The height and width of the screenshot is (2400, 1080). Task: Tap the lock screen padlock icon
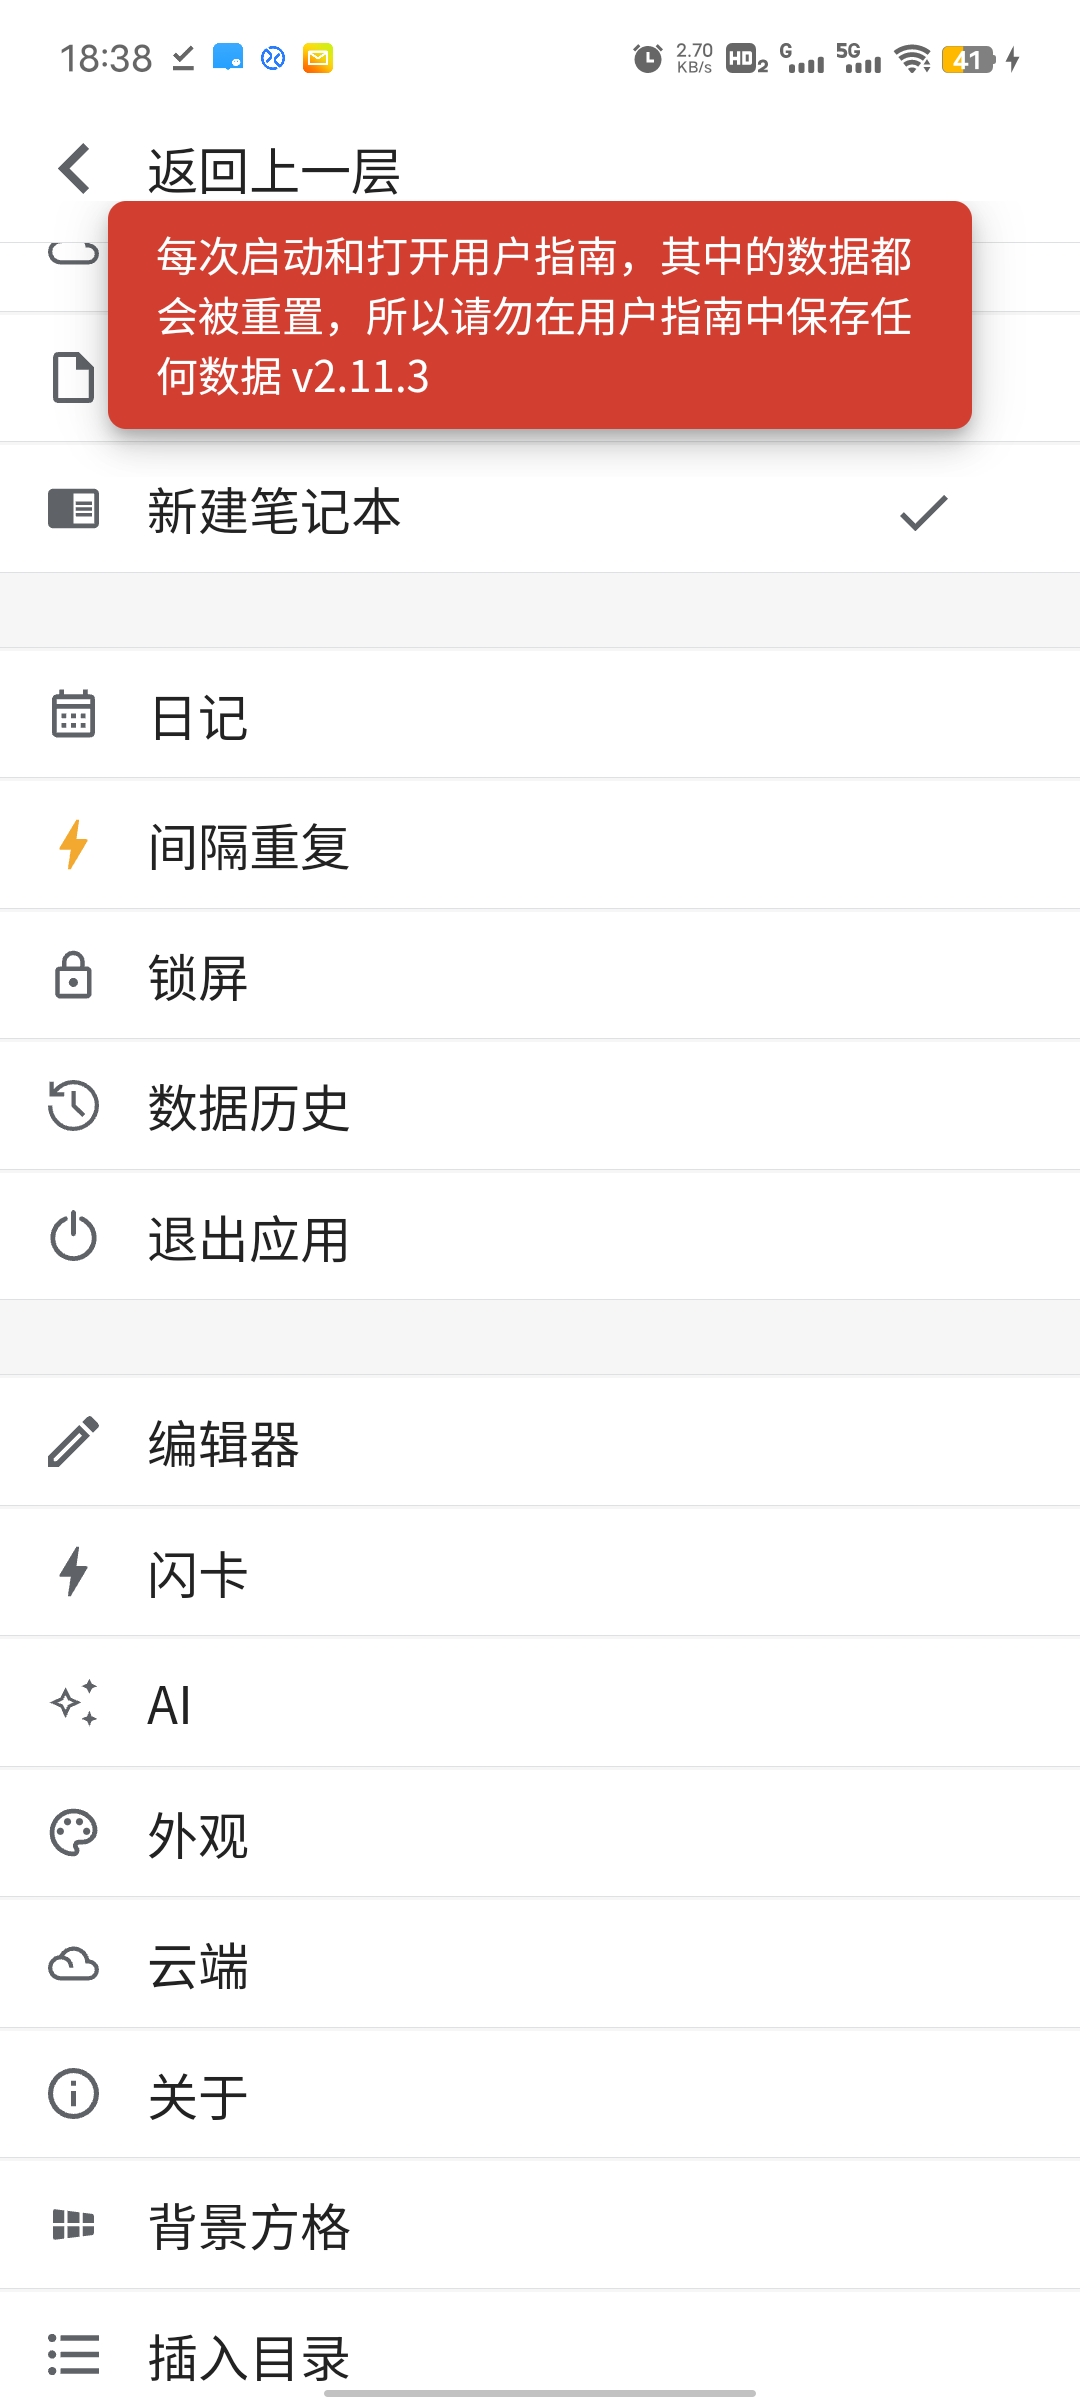73,976
